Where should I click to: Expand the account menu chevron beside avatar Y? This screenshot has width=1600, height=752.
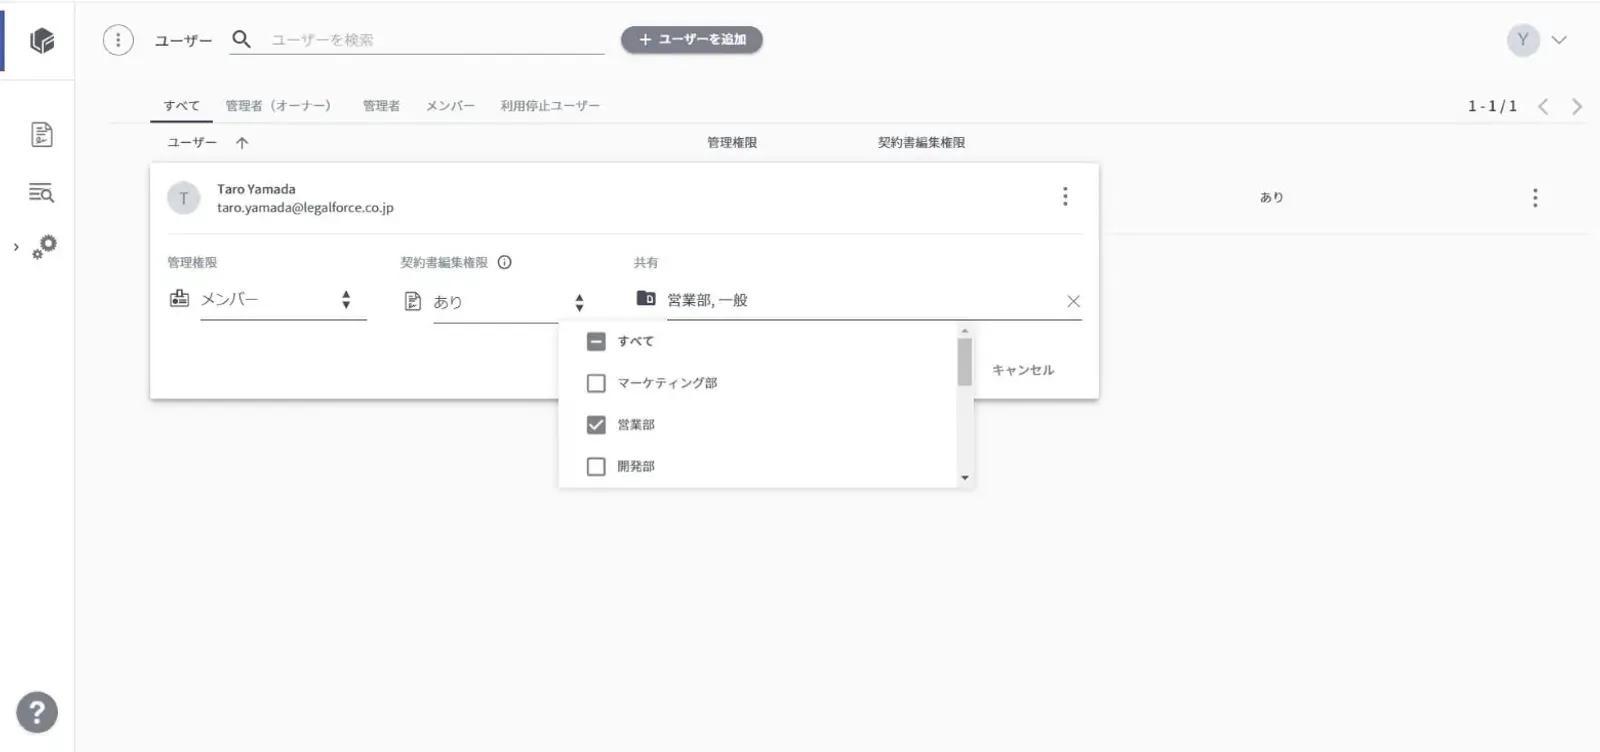coord(1559,40)
